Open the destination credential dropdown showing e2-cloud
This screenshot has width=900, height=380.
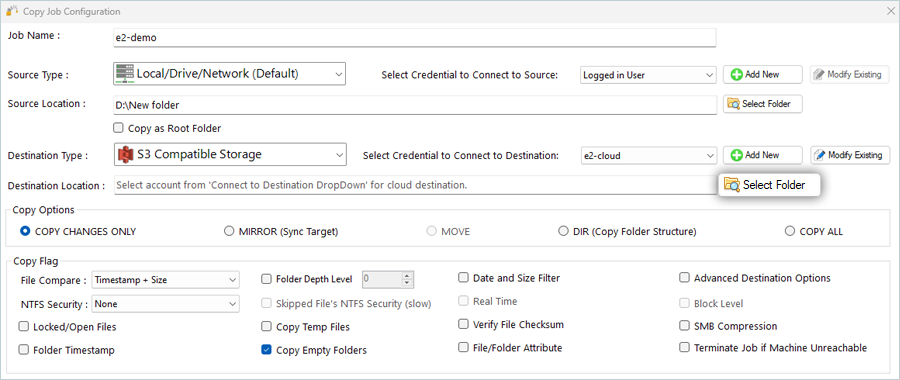[x=648, y=155]
